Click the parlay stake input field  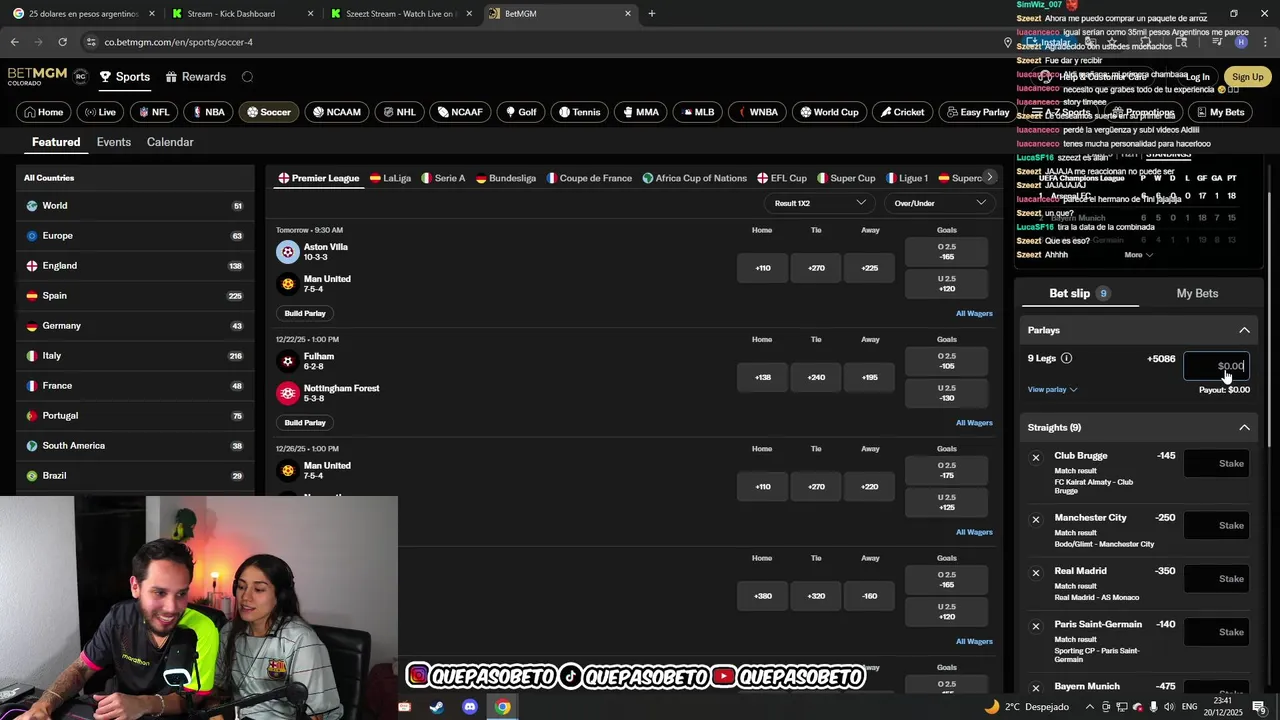1216,366
